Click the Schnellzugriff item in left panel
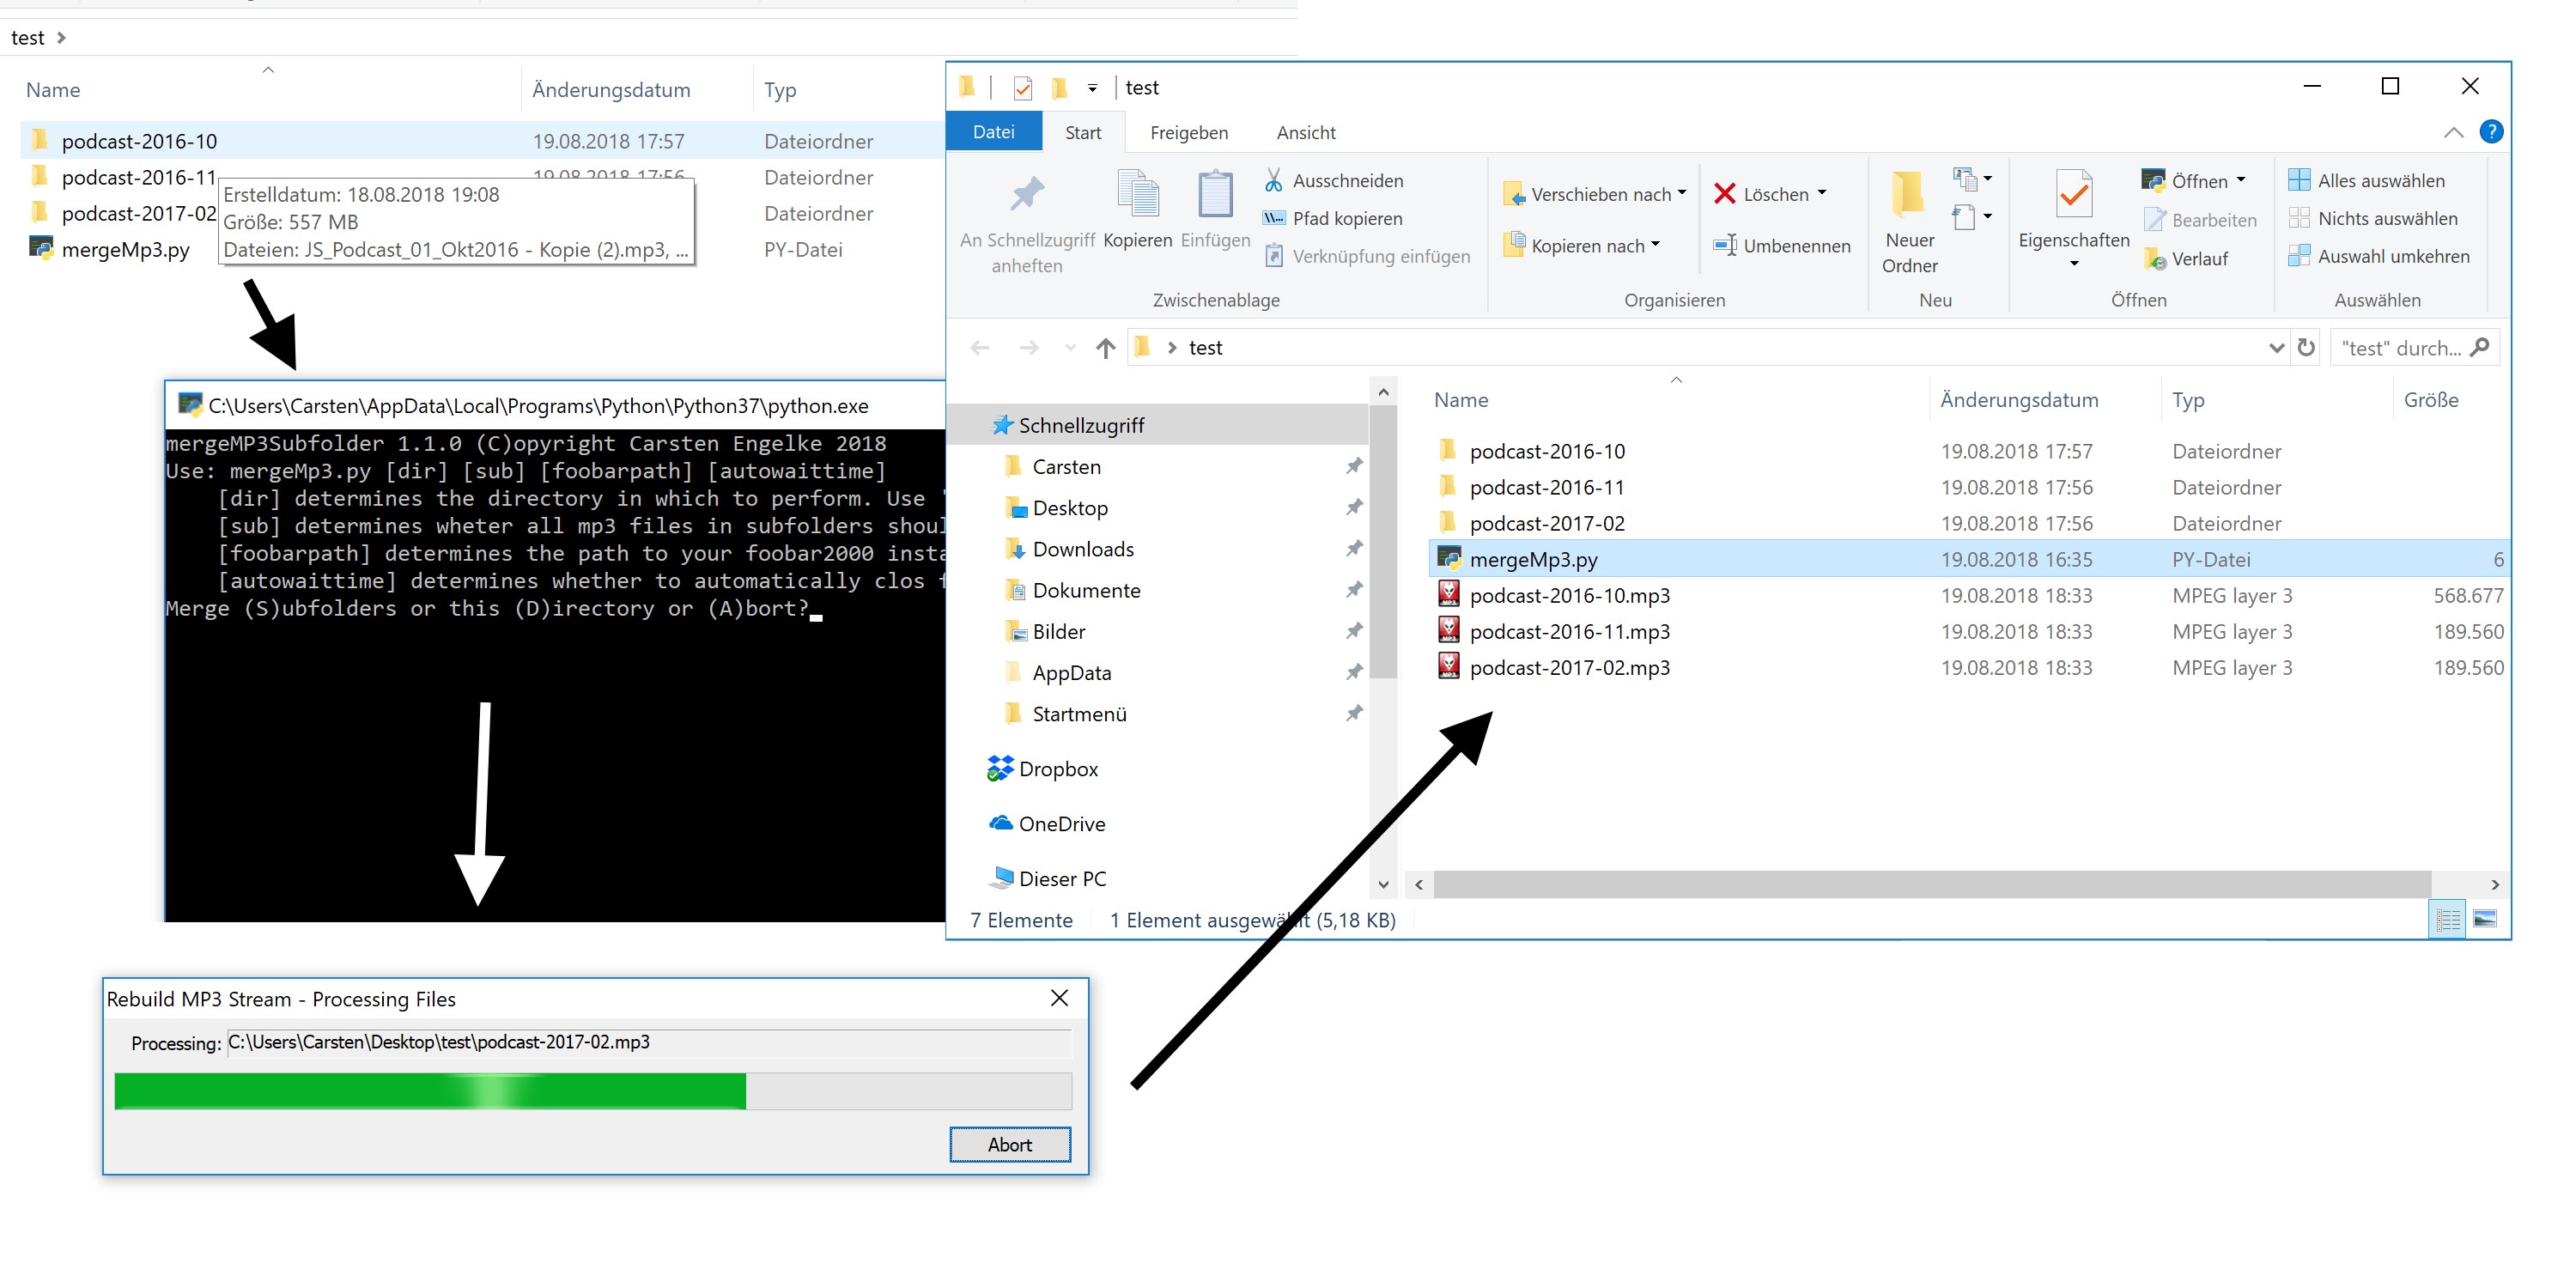 pos(1084,426)
